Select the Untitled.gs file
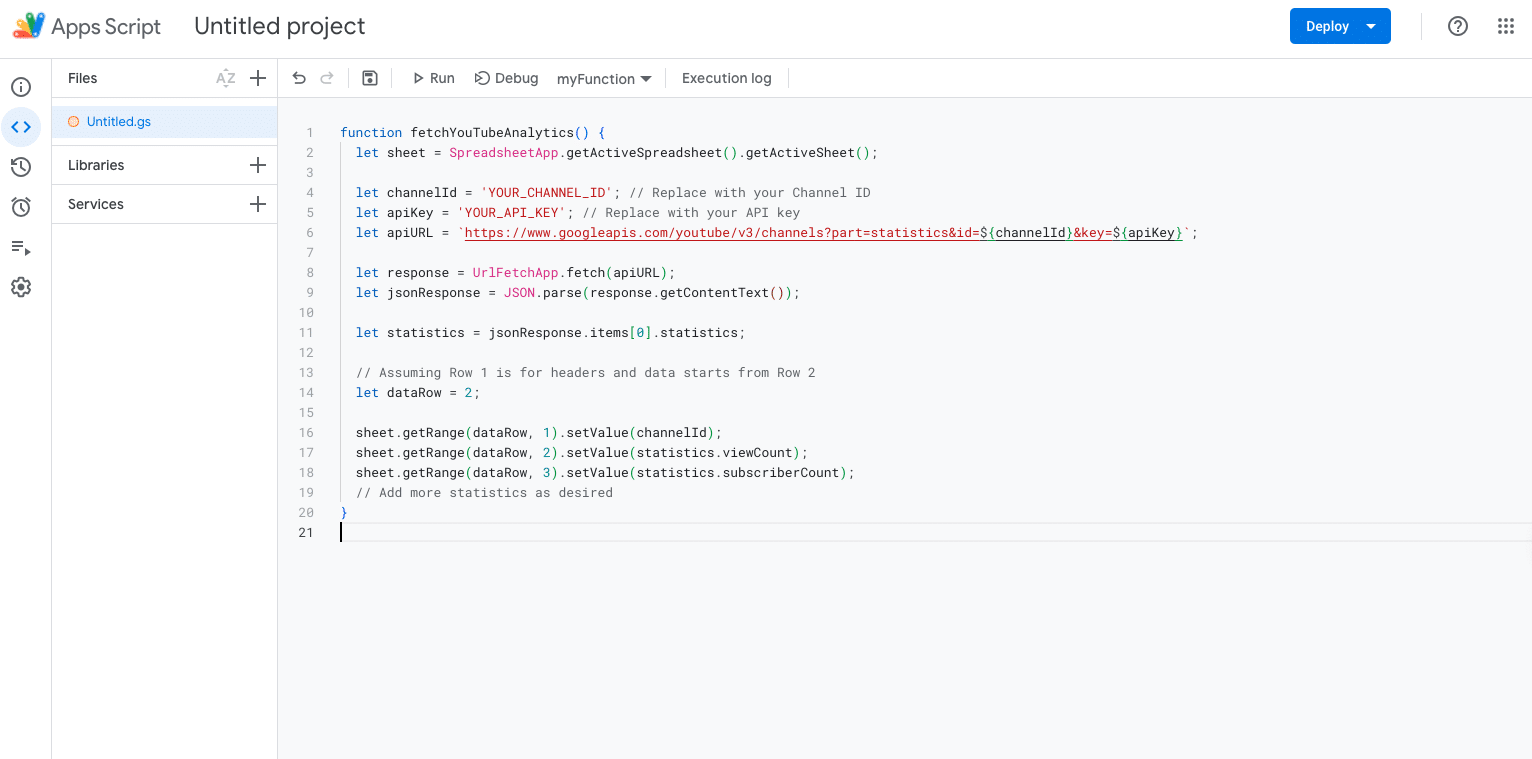Screen dimensions: 1532x759 [164, 122]
